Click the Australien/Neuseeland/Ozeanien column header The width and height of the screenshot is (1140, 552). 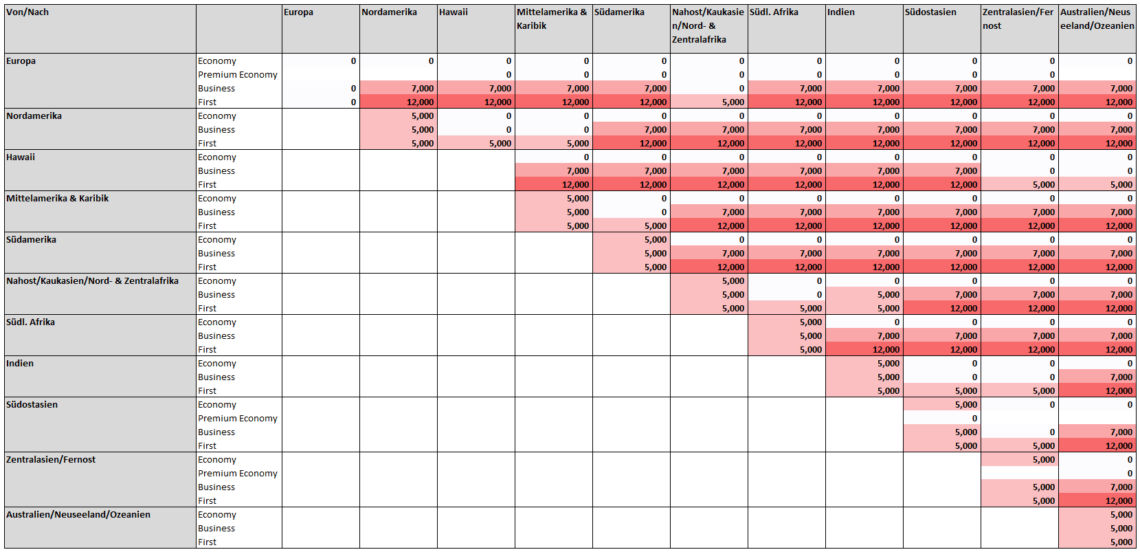1097,28
